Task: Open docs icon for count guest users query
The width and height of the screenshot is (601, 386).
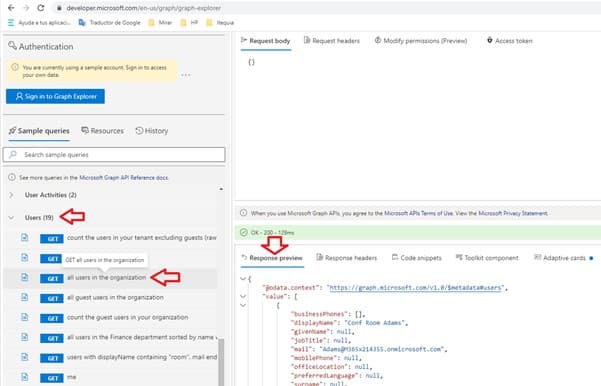Action: point(25,317)
